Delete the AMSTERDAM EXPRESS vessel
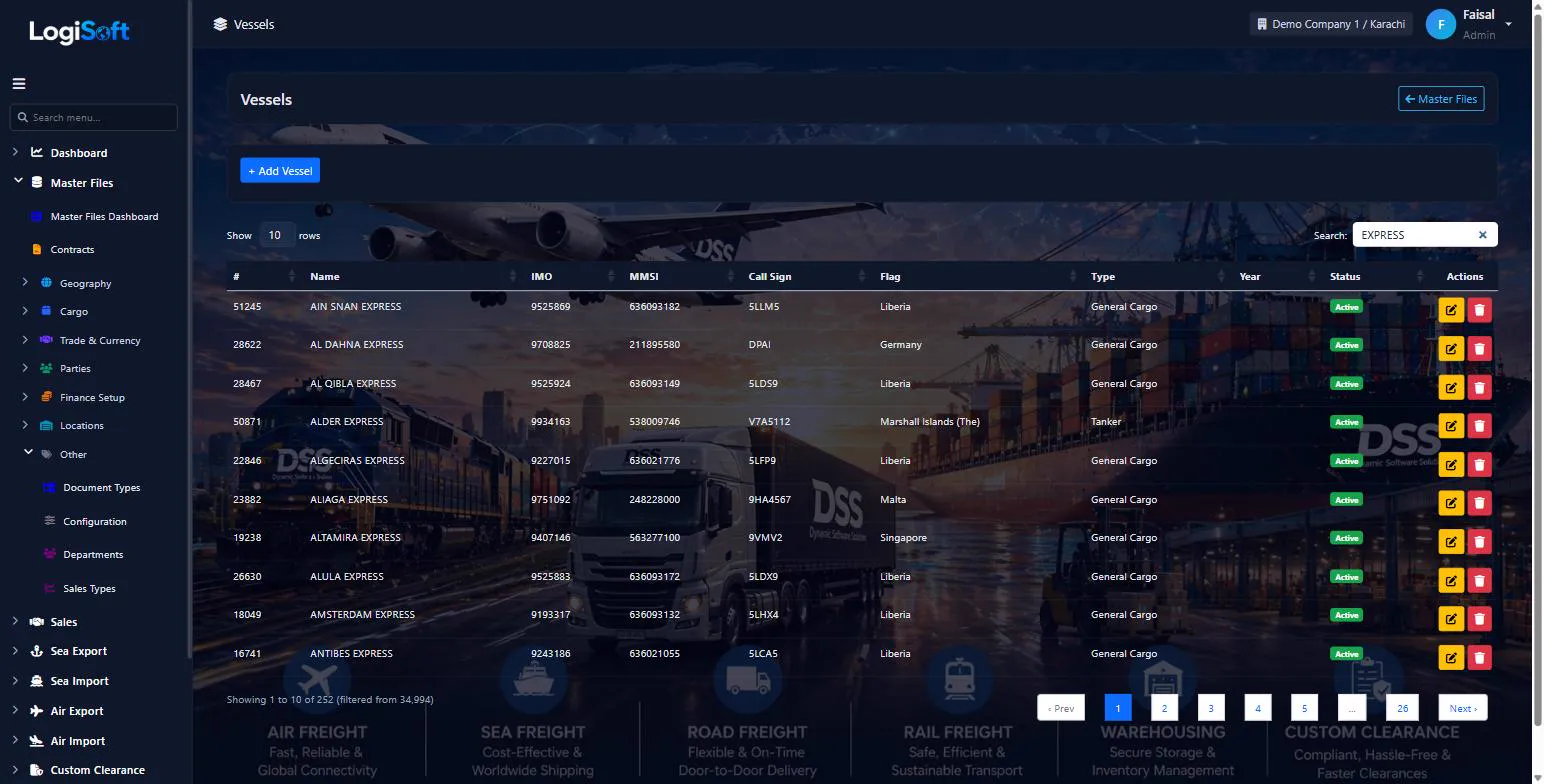This screenshot has height=784, width=1544. (1479, 619)
